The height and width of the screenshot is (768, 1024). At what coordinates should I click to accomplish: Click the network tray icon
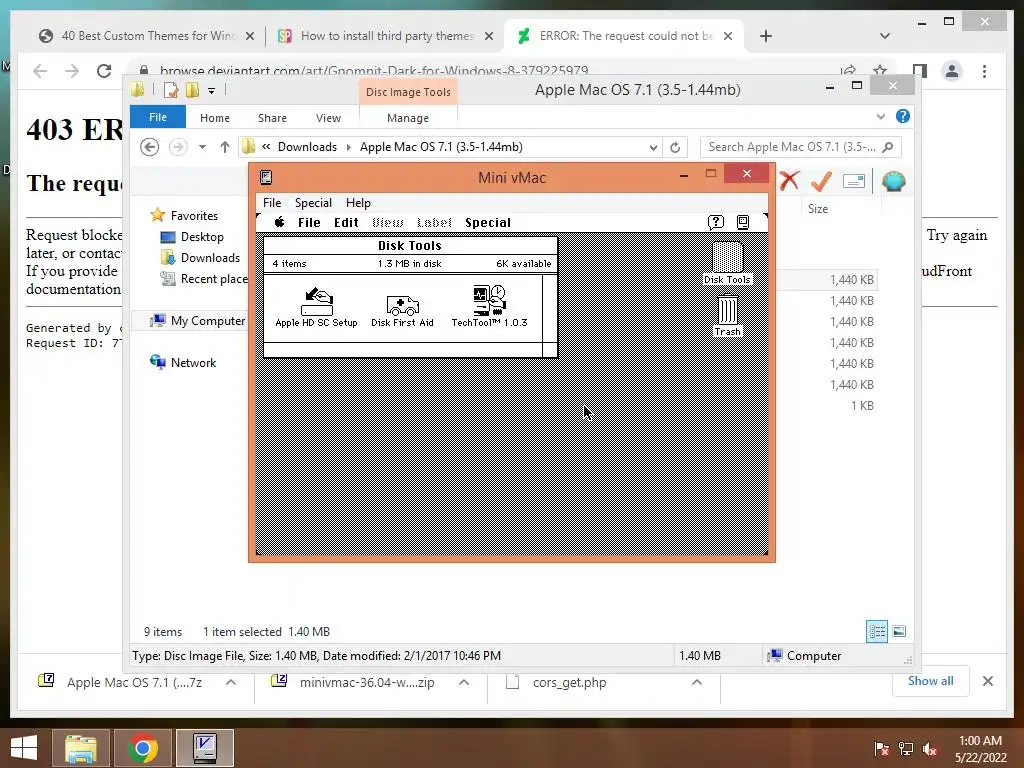(906, 749)
